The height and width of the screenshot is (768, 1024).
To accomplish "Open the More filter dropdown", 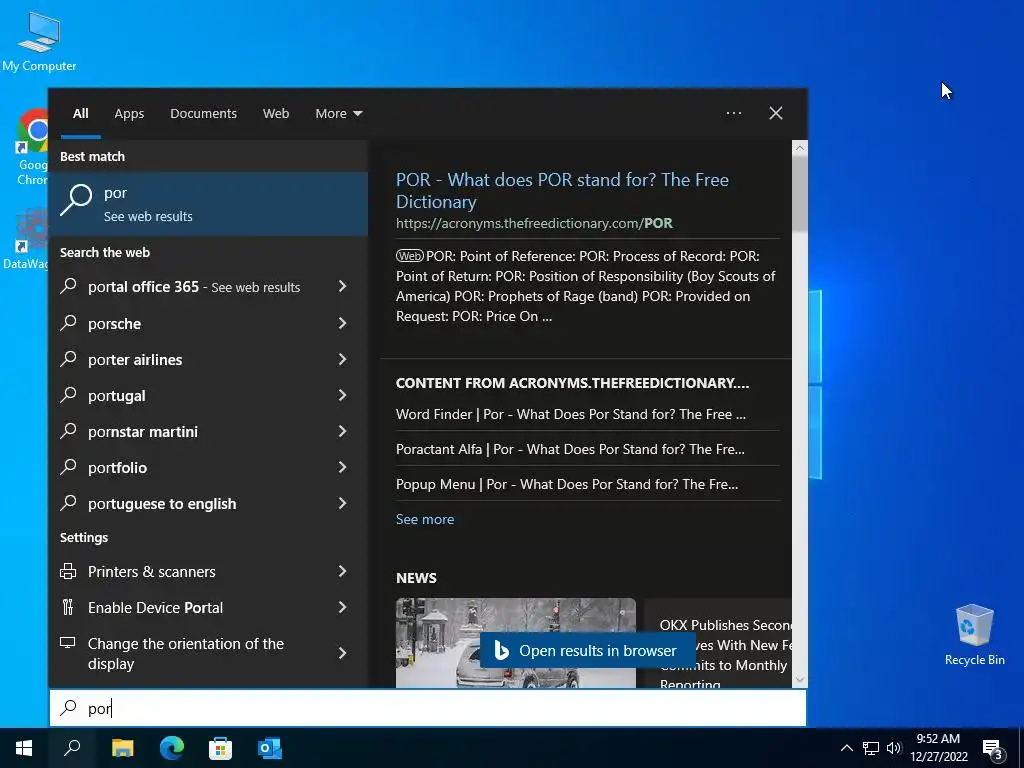I will (x=338, y=114).
